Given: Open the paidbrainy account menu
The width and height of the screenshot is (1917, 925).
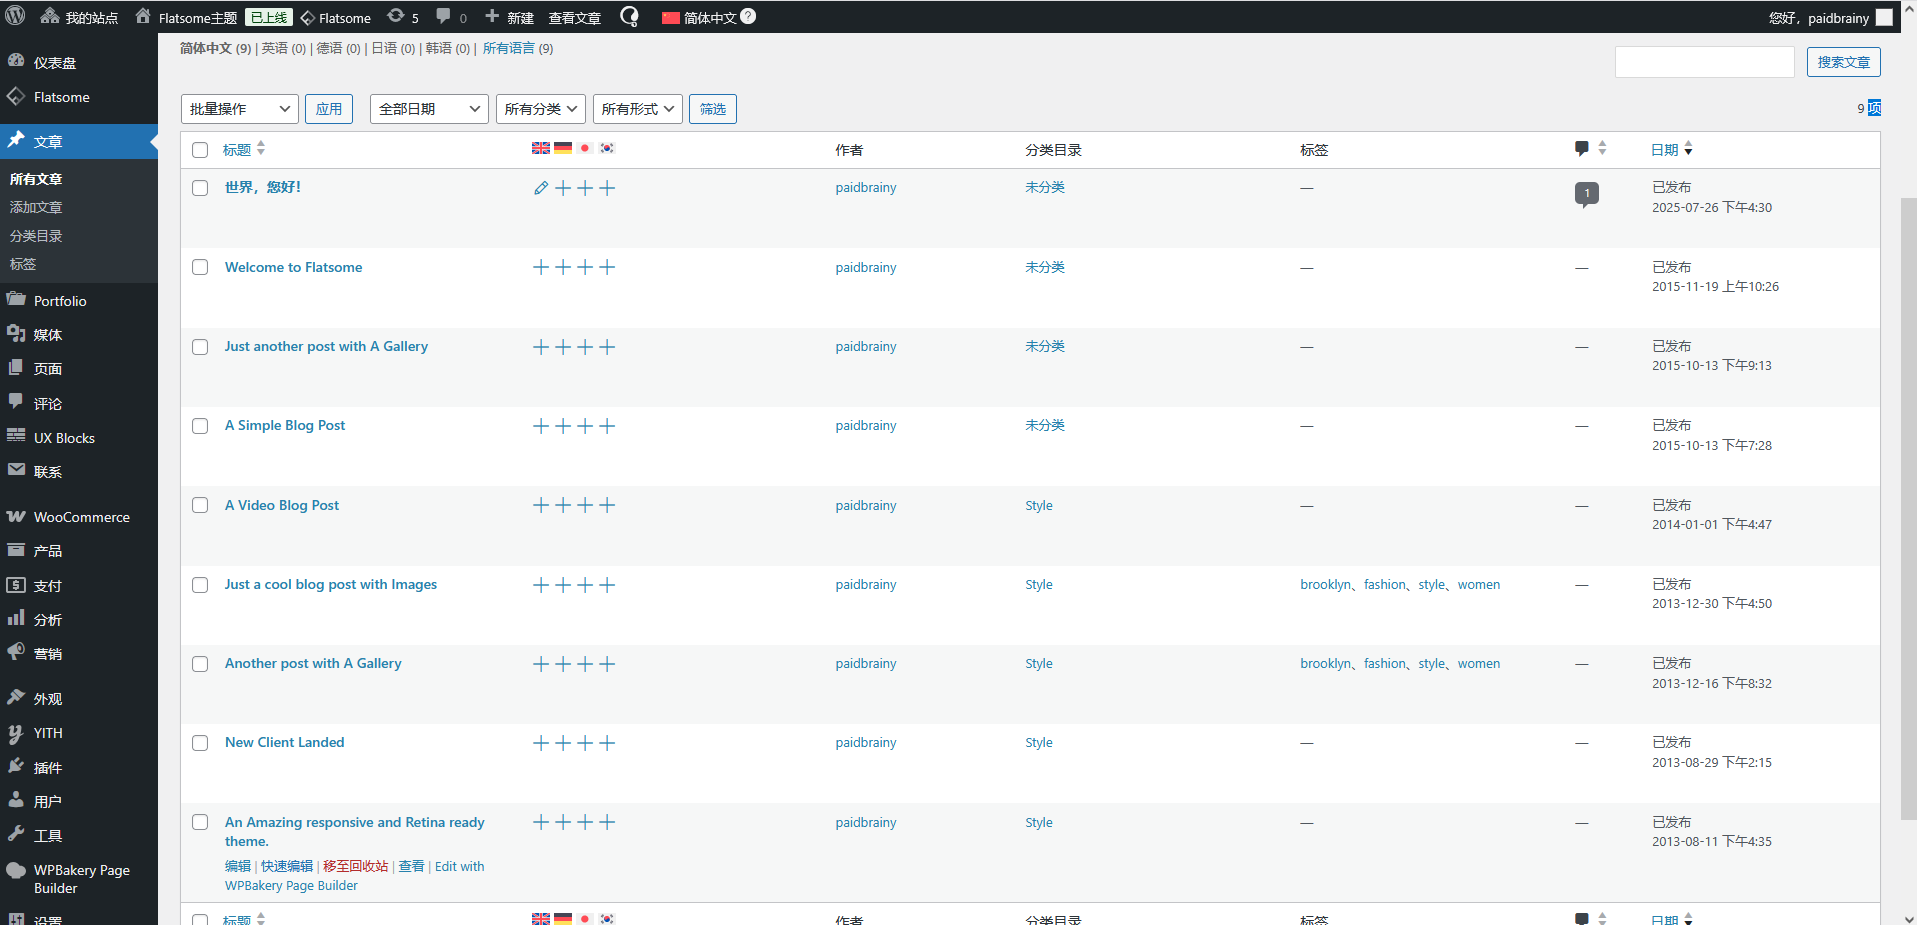Looking at the screenshot, I should point(1831,17).
